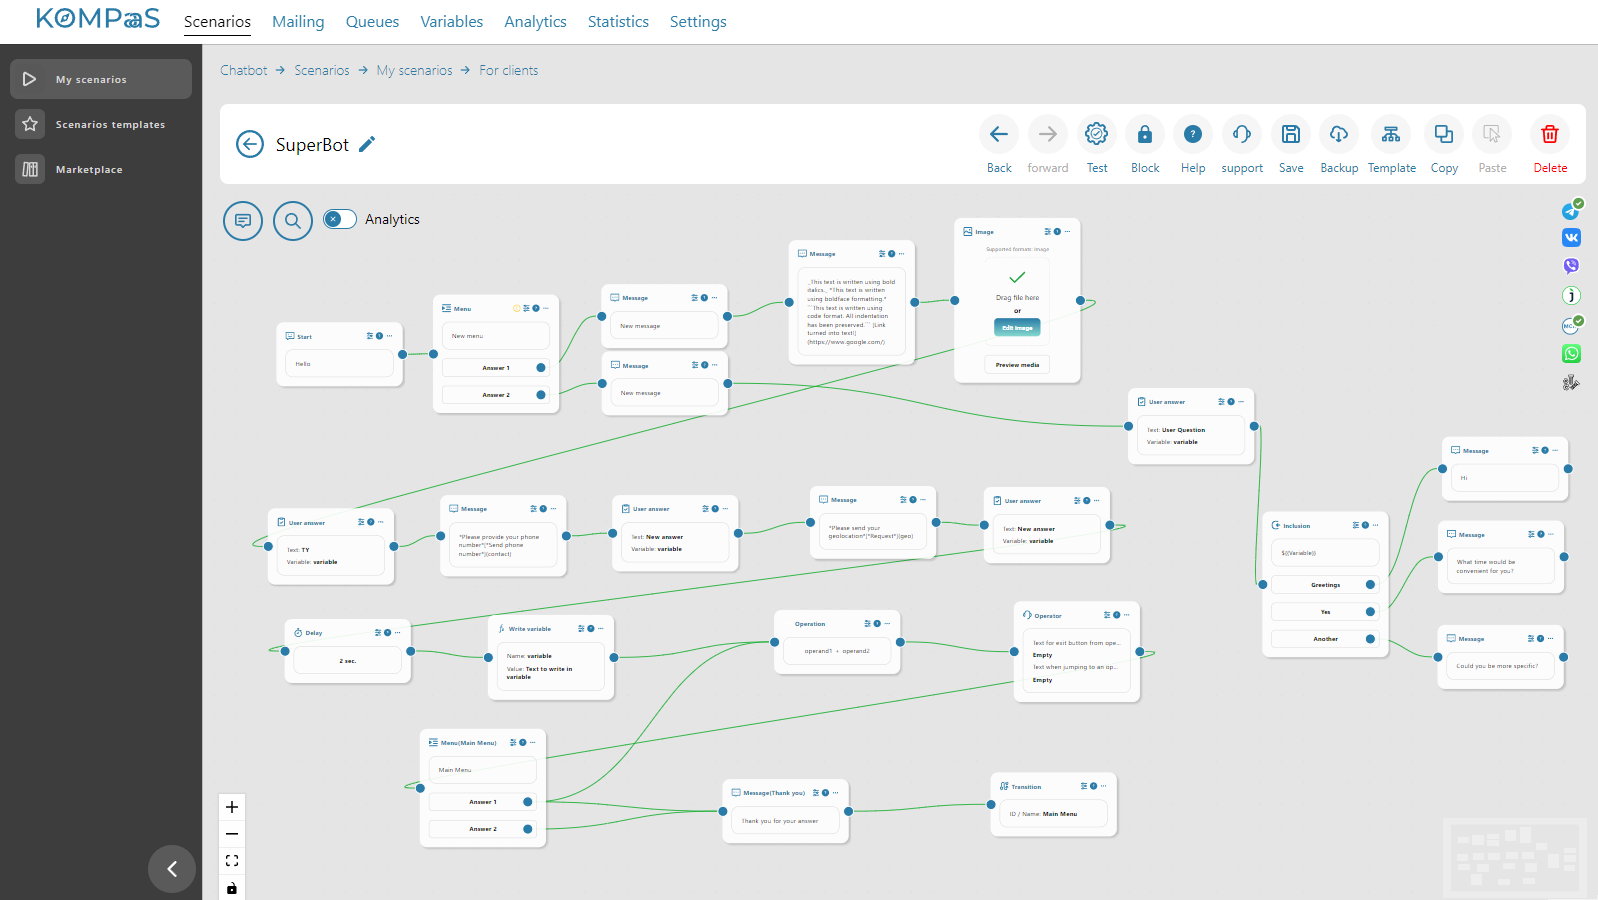
Task: Open the Inclusion block three-dots menu
Action: [1375, 525]
